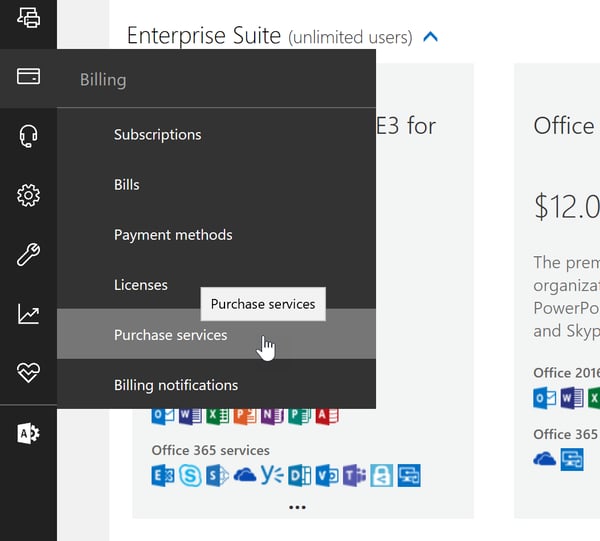The width and height of the screenshot is (600, 541).
Task: Choose Purchase services menu item
Action: pyautogui.click(x=216, y=335)
